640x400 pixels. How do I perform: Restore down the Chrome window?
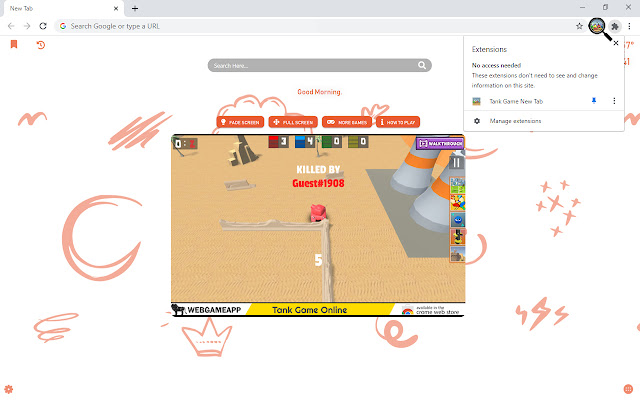pos(605,7)
